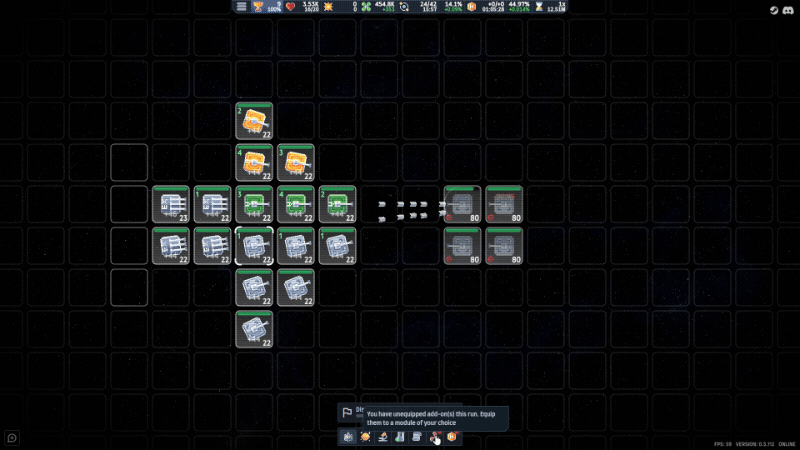The image size is (800, 450).
Task: Select the green module labeled 4
Action: pyautogui.click(x=296, y=205)
